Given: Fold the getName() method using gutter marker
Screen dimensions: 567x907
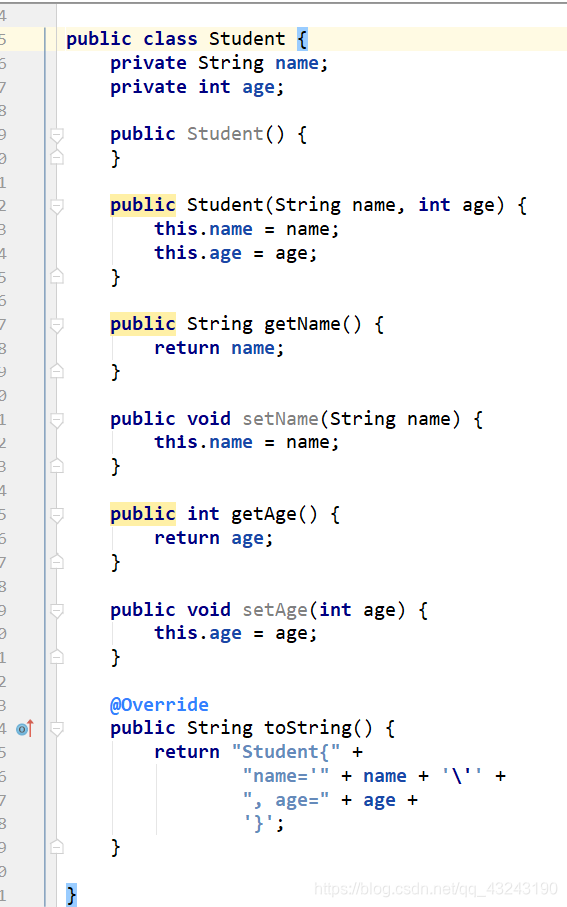Looking at the screenshot, I should (57, 325).
